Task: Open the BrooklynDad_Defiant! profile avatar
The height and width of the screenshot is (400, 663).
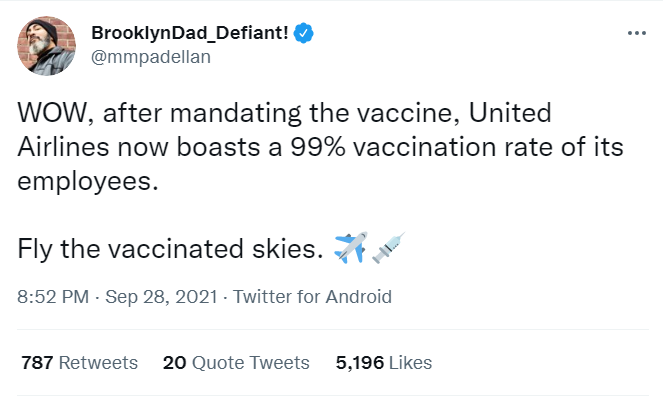Action: tap(47, 44)
